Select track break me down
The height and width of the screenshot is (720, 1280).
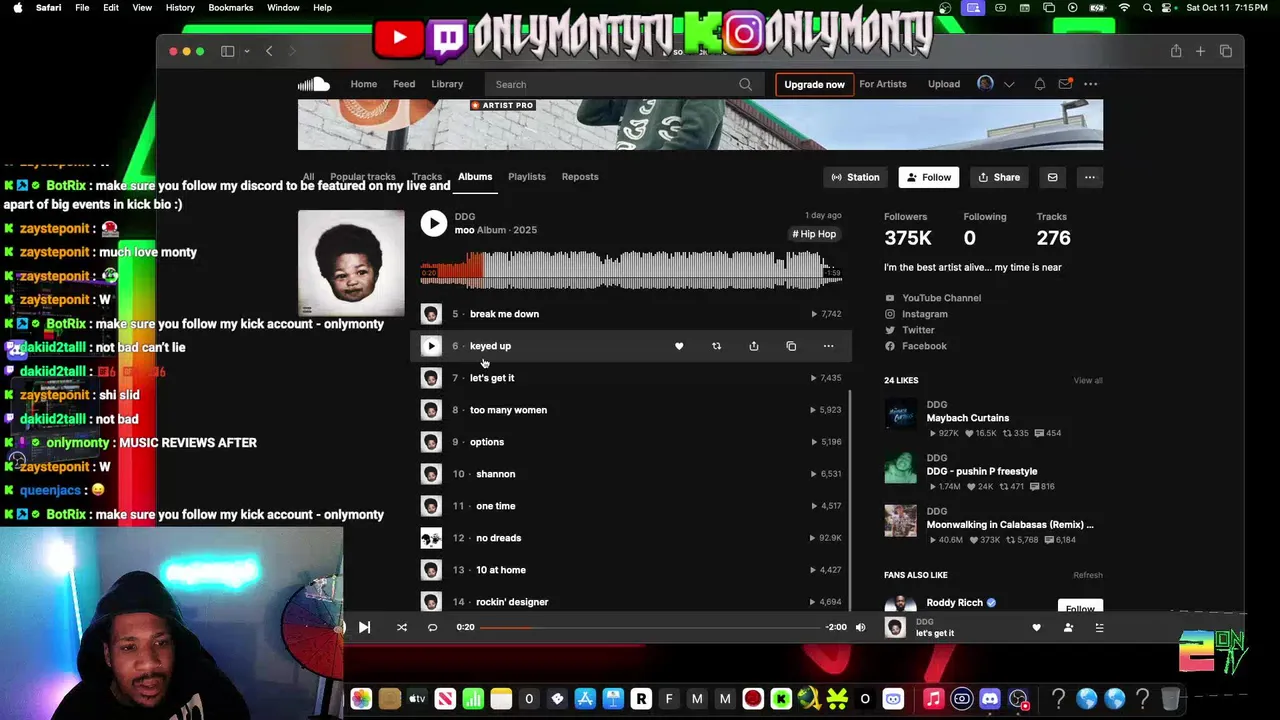pyautogui.click(x=504, y=314)
